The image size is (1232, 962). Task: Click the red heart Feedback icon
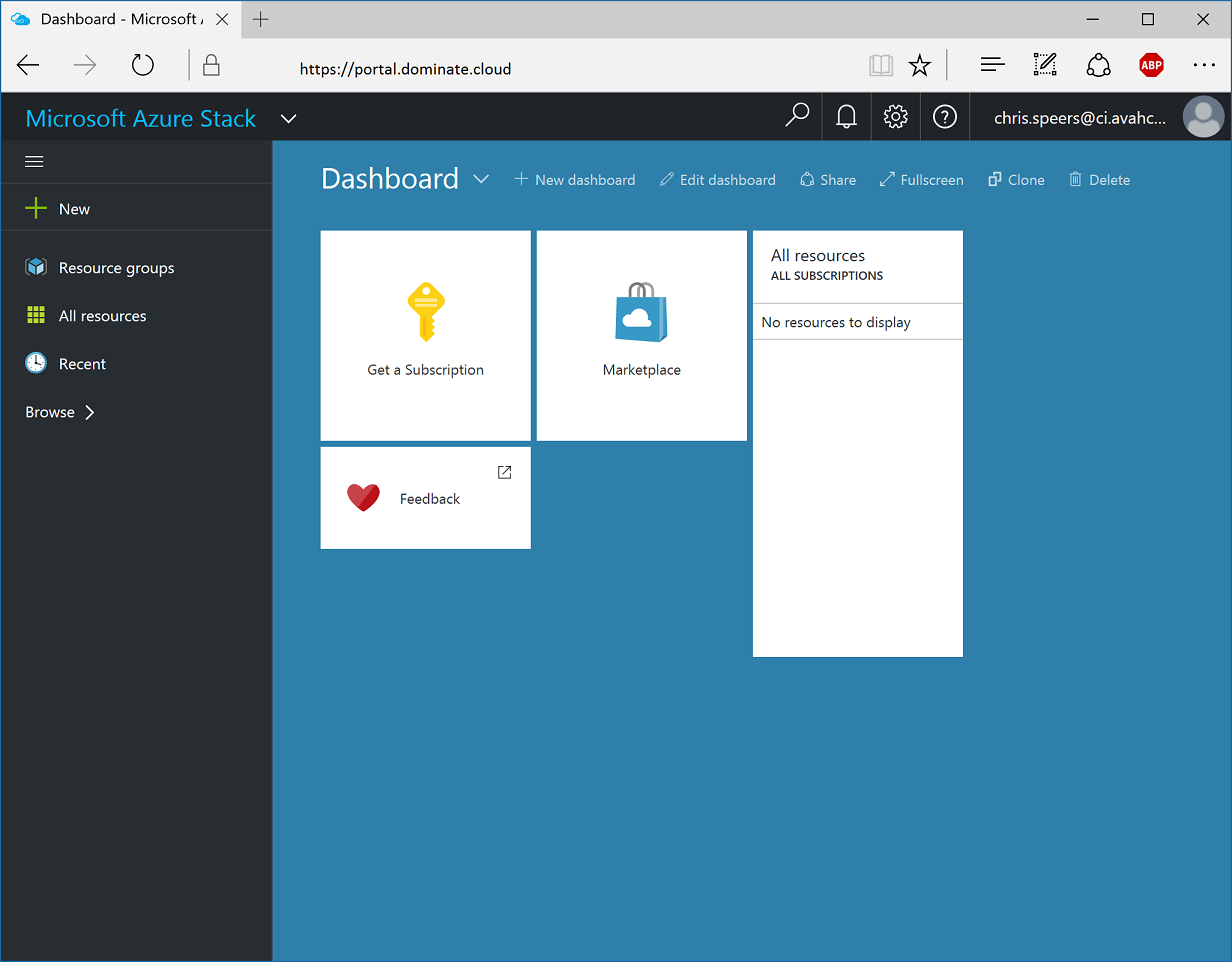point(363,497)
